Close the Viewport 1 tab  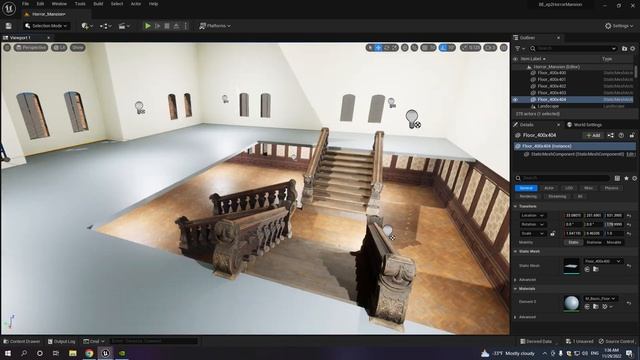tap(49, 38)
